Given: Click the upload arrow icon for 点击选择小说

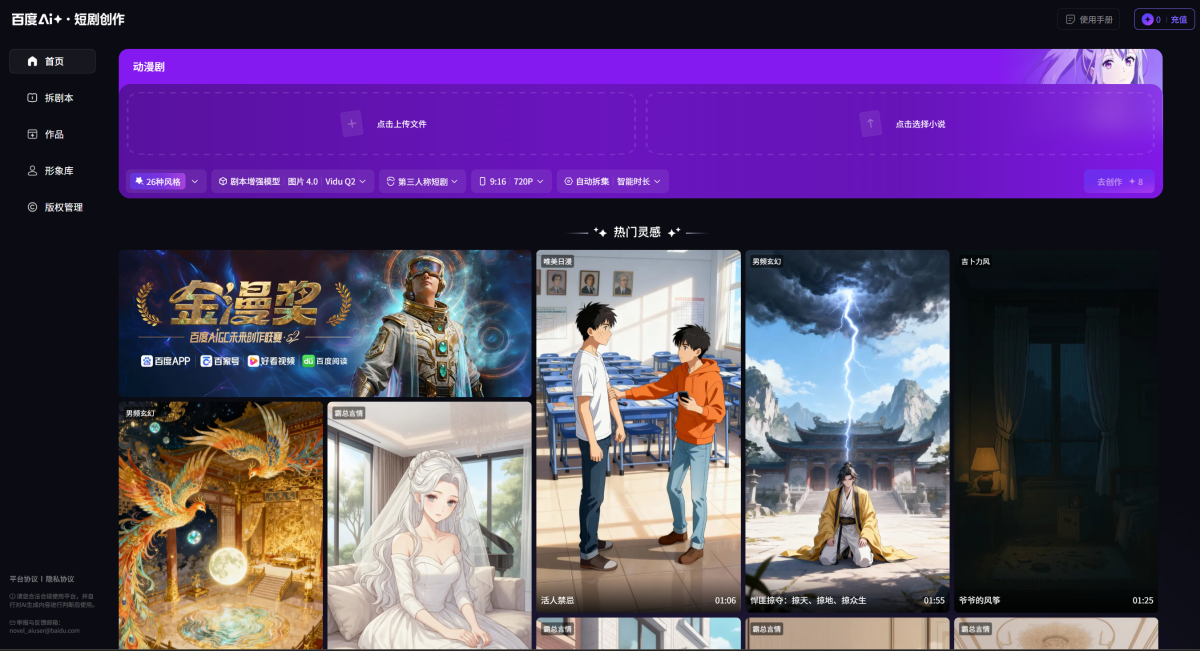Looking at the screenshot, I should [870, 124].
